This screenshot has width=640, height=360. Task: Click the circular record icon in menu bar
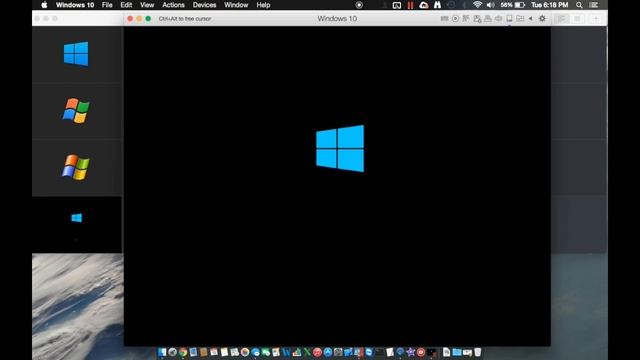(359, 5)
